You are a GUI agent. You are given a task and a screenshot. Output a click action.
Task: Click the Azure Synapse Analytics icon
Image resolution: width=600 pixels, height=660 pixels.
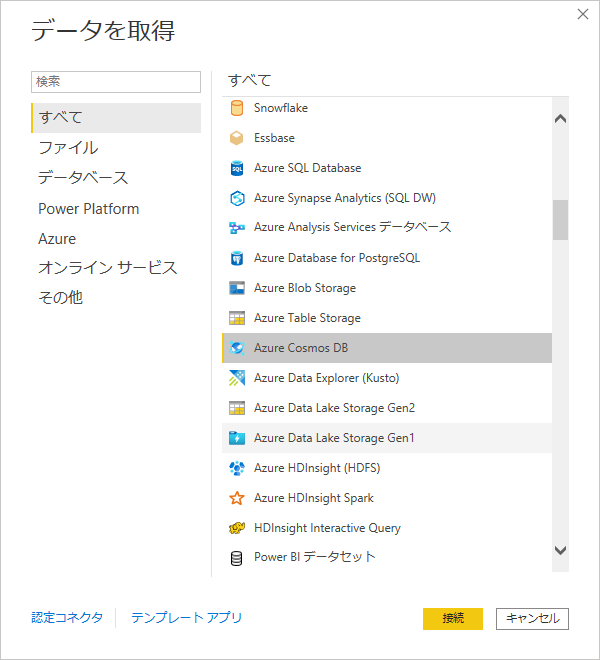[237, 198]
